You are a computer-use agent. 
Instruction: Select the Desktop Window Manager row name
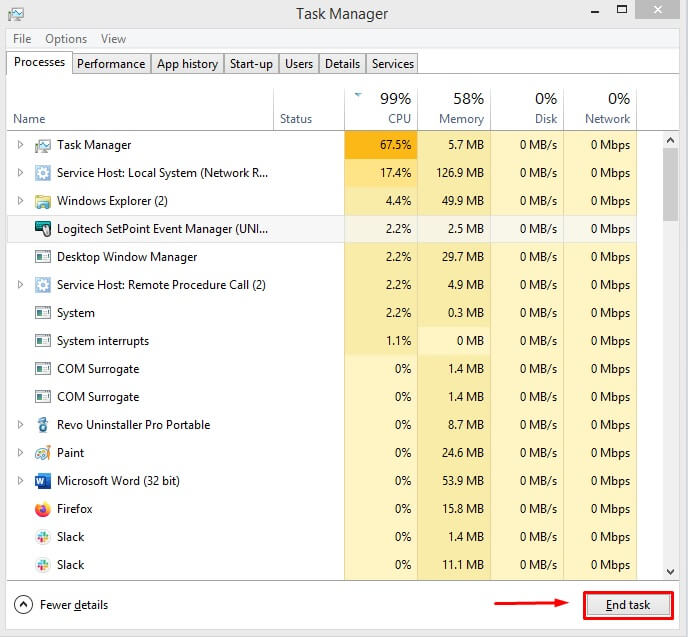127,257
